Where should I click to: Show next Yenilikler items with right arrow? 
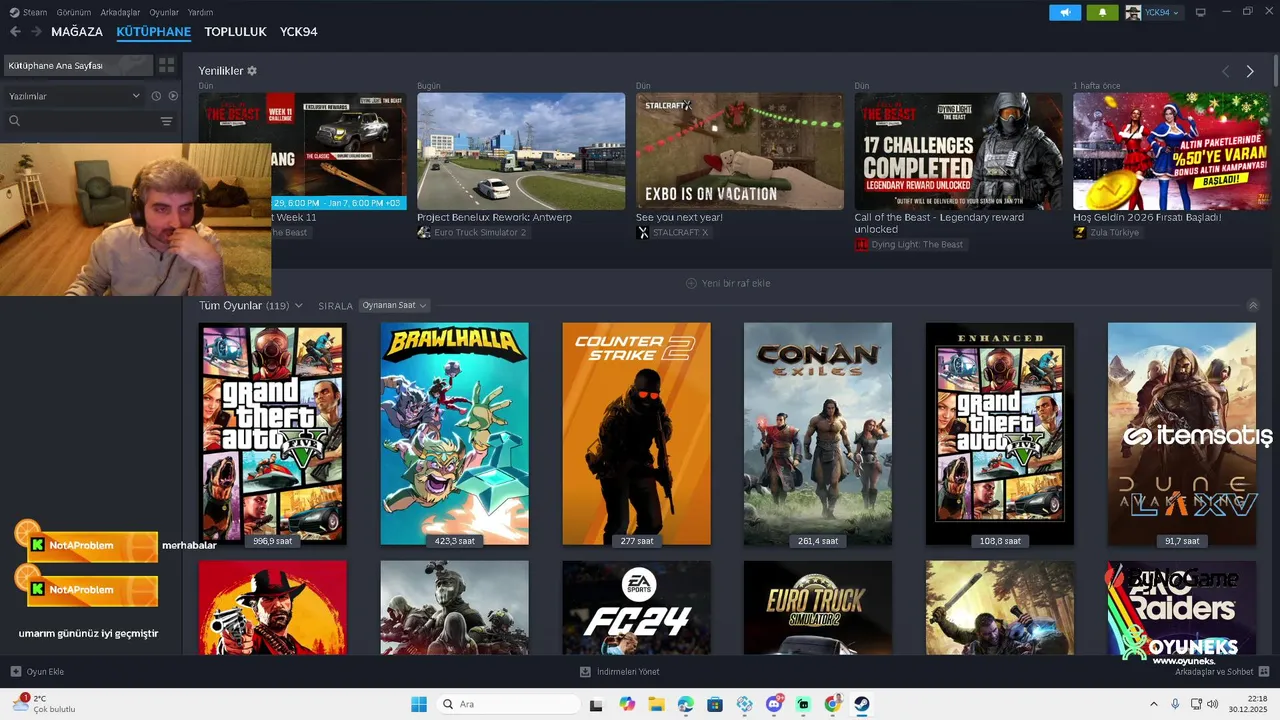pos(1250,71)
